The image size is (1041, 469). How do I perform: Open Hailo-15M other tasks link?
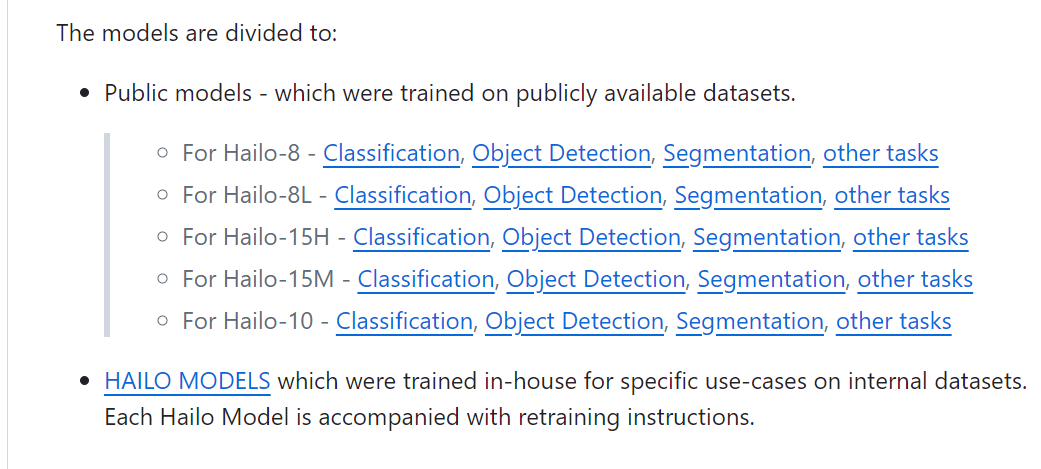(x=915, y=279)
